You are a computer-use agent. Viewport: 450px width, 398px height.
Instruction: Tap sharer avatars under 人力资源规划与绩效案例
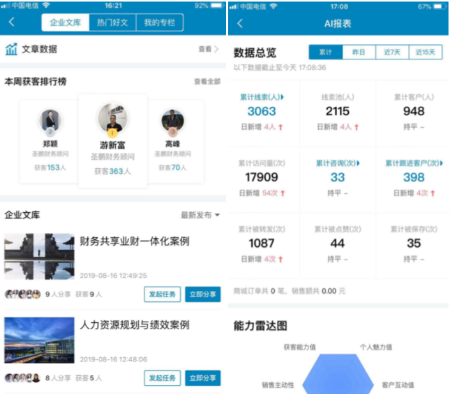click(23, 378)
